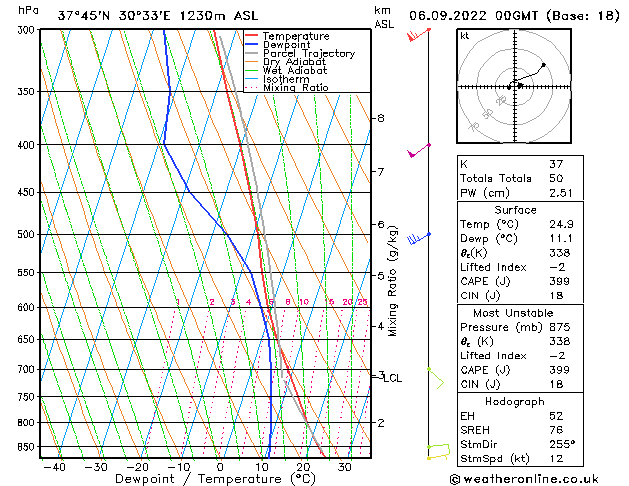Click the blue wind barb near 500 hPa
The image size is (629, 486).
tap(418, 237)
